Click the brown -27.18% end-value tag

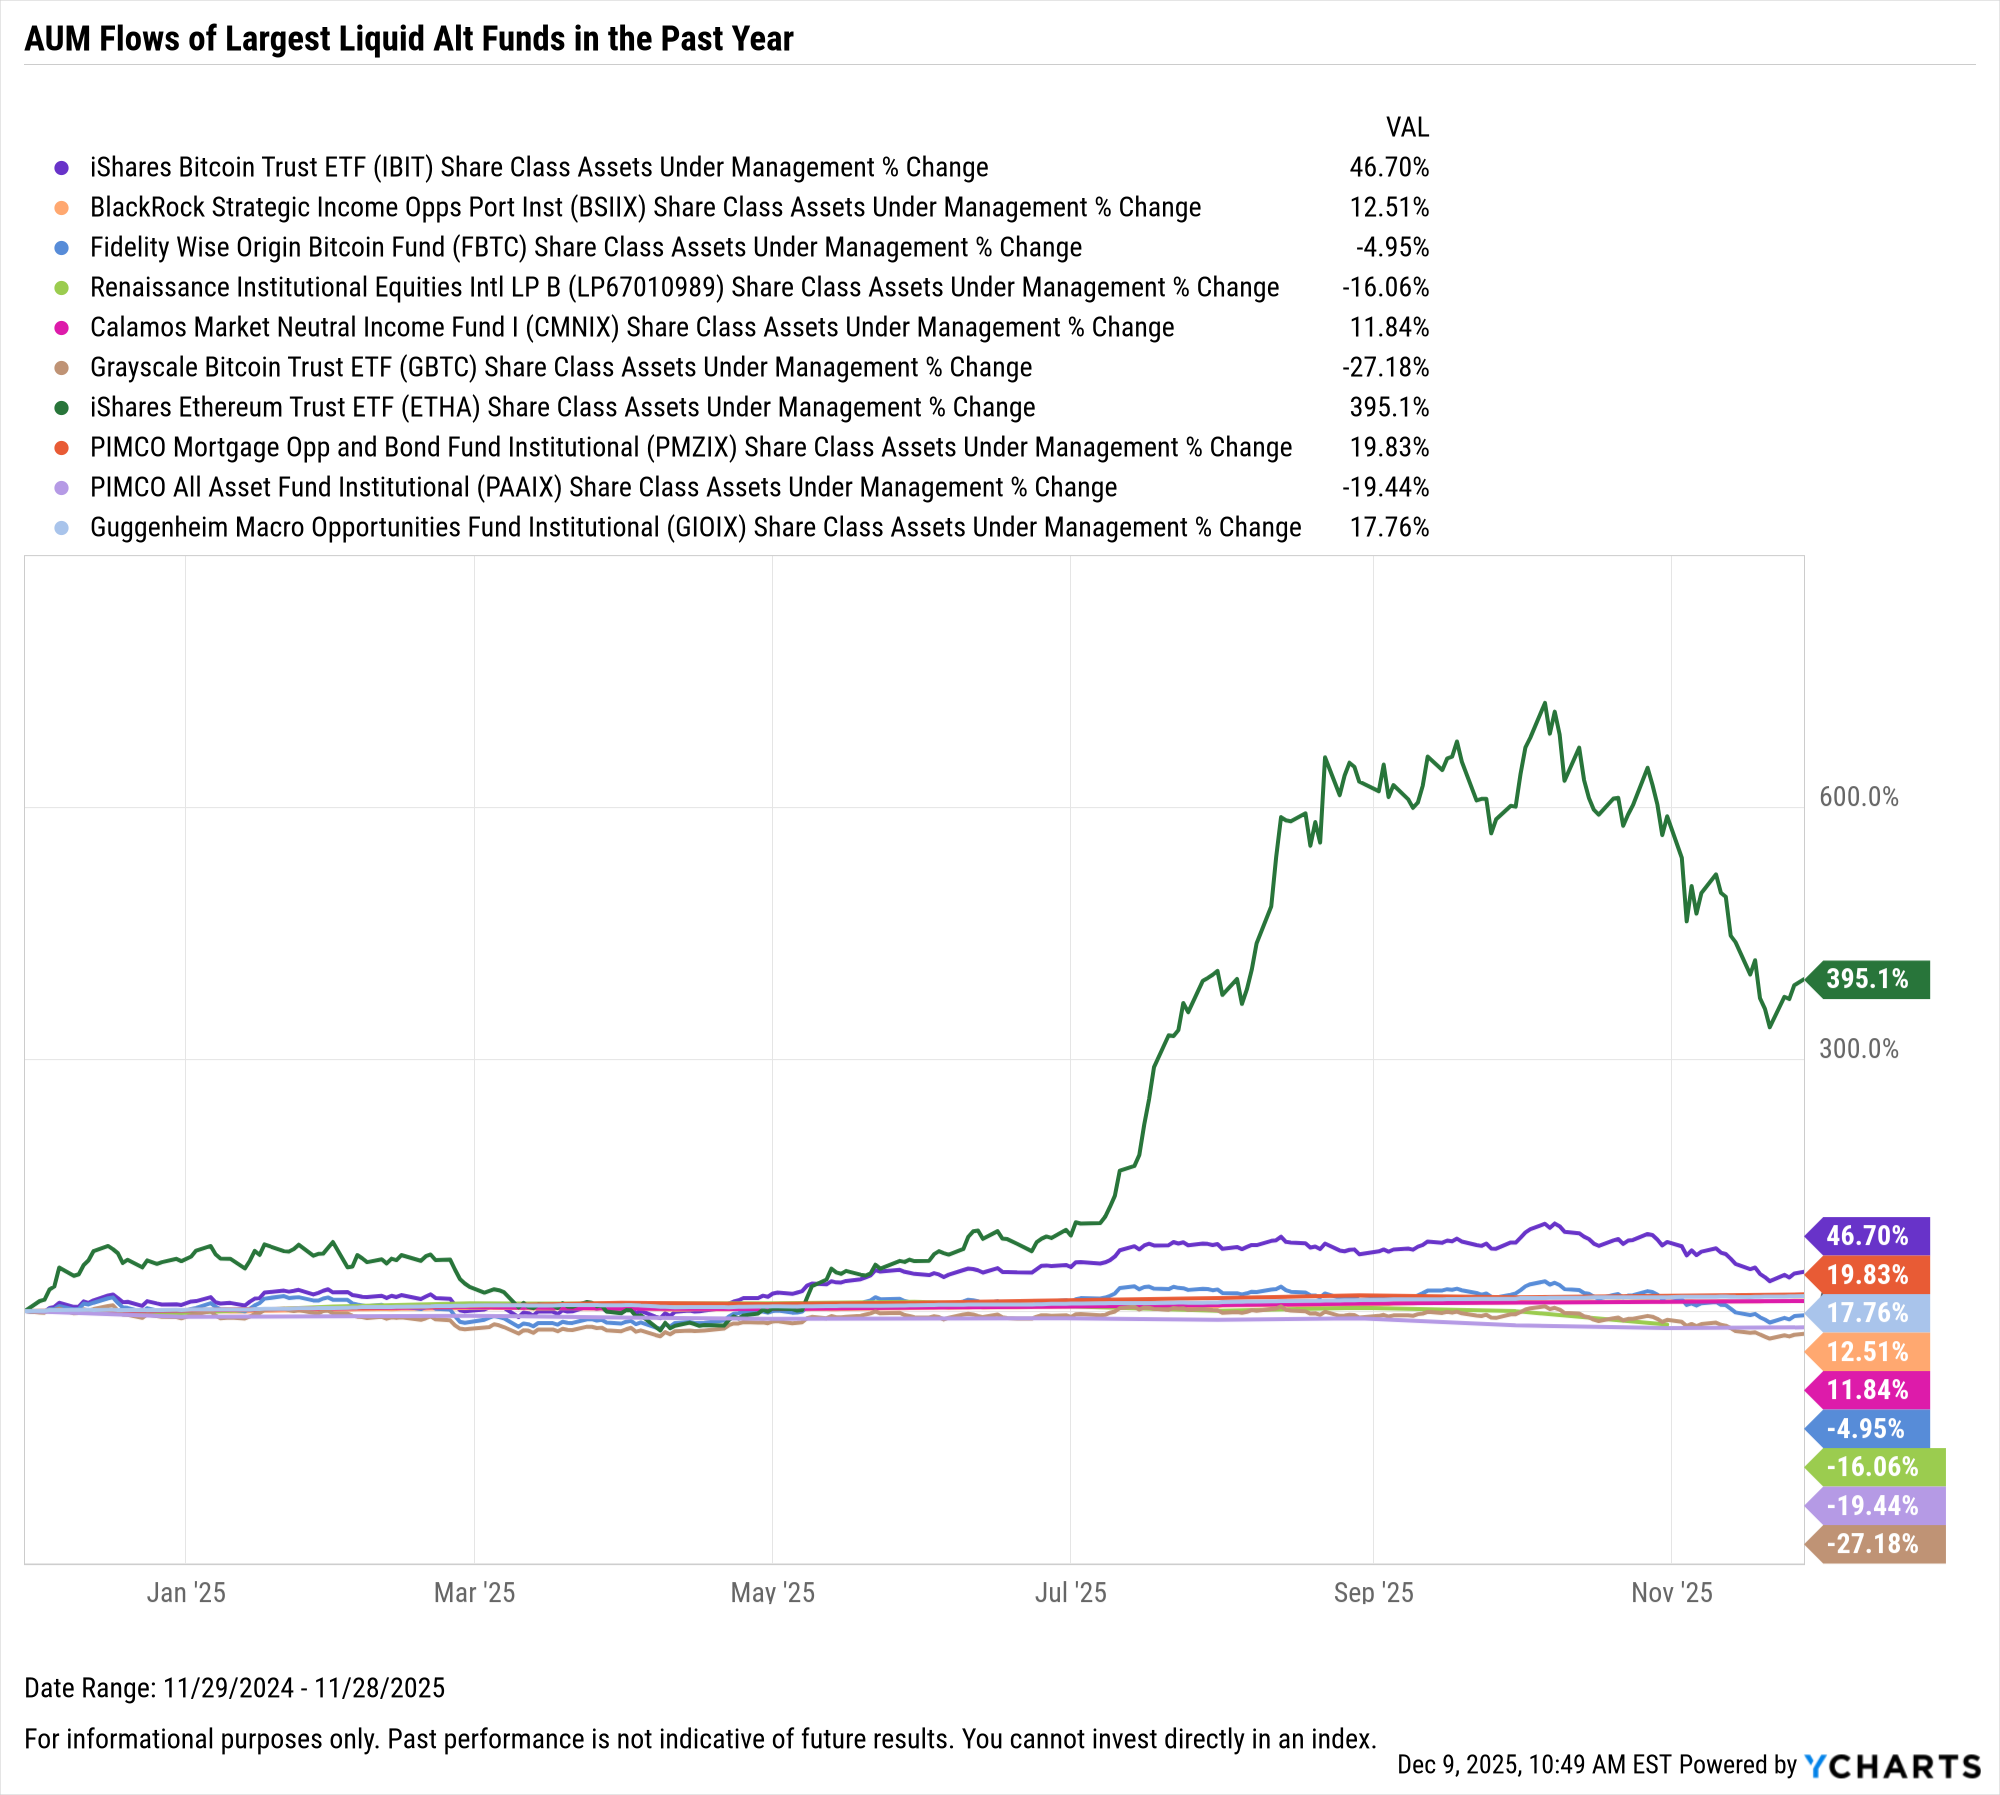tap(1873, 1544)
